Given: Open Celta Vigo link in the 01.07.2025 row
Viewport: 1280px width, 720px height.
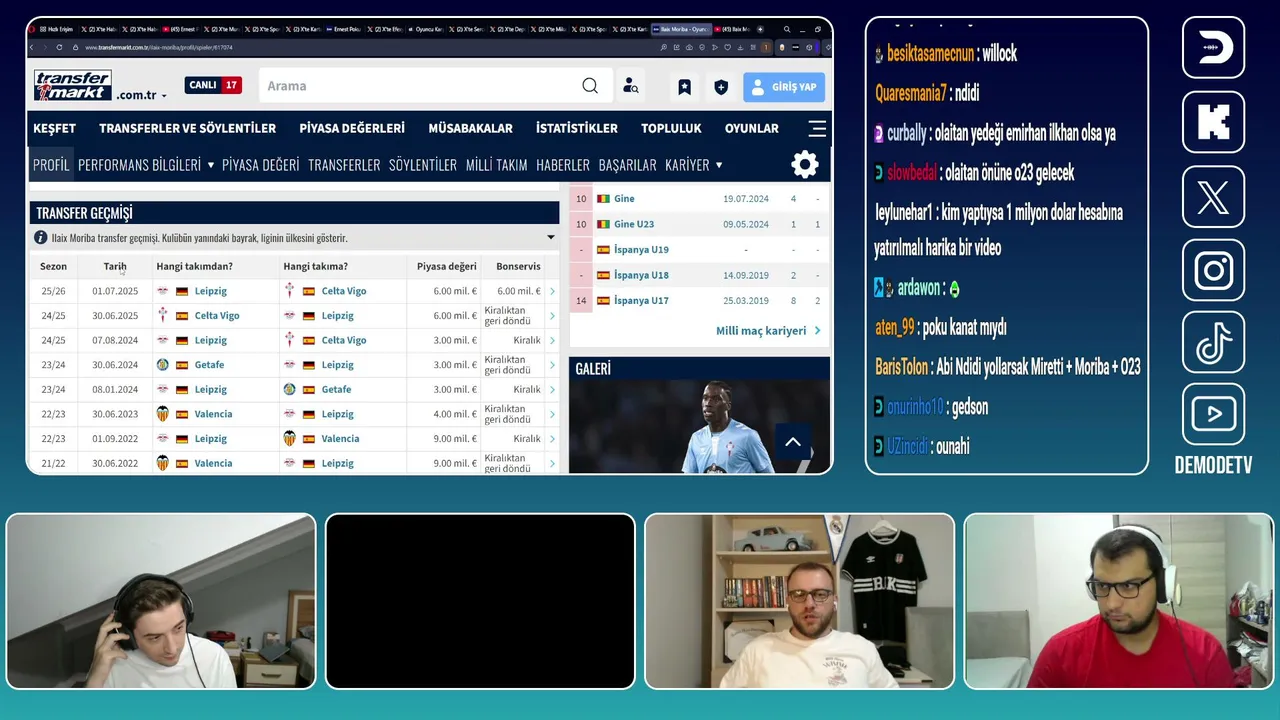Looking at the screenshot, I should click(x=344, y=291).
